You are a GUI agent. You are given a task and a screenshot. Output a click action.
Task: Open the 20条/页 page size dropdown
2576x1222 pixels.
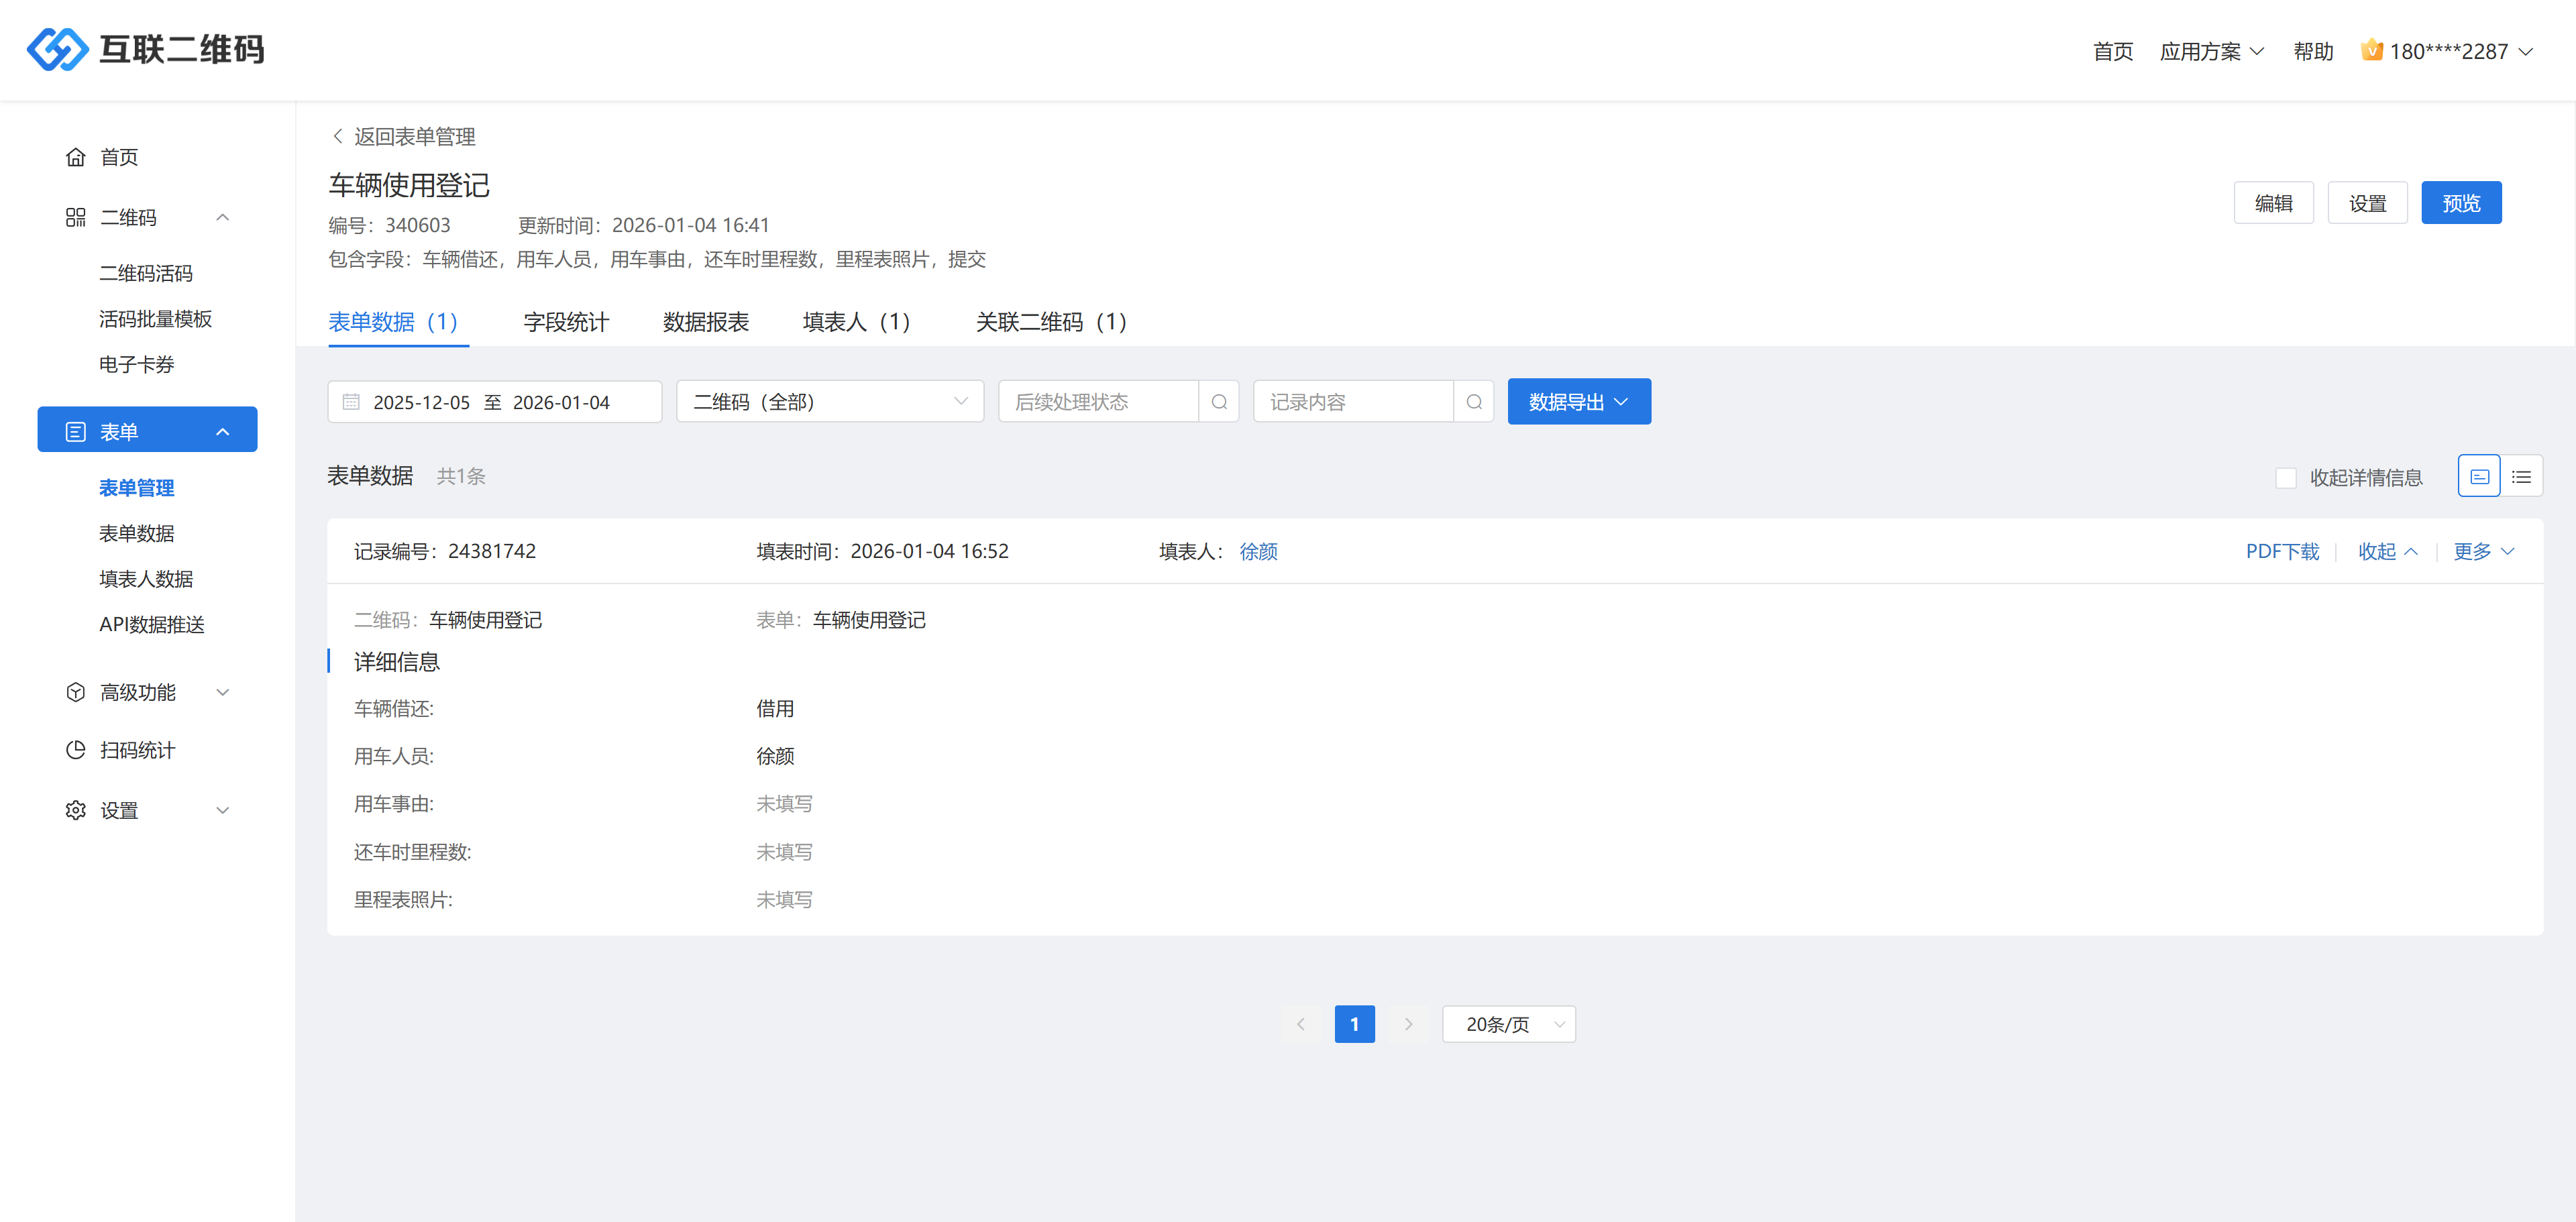(1508, 1024)
